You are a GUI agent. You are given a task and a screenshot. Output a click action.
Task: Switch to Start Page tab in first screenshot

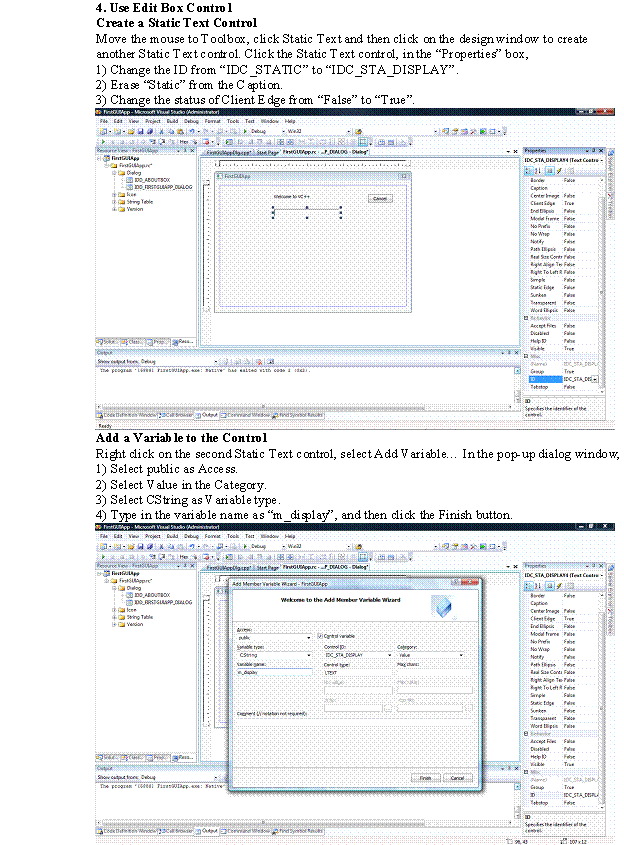click(267, 153)
